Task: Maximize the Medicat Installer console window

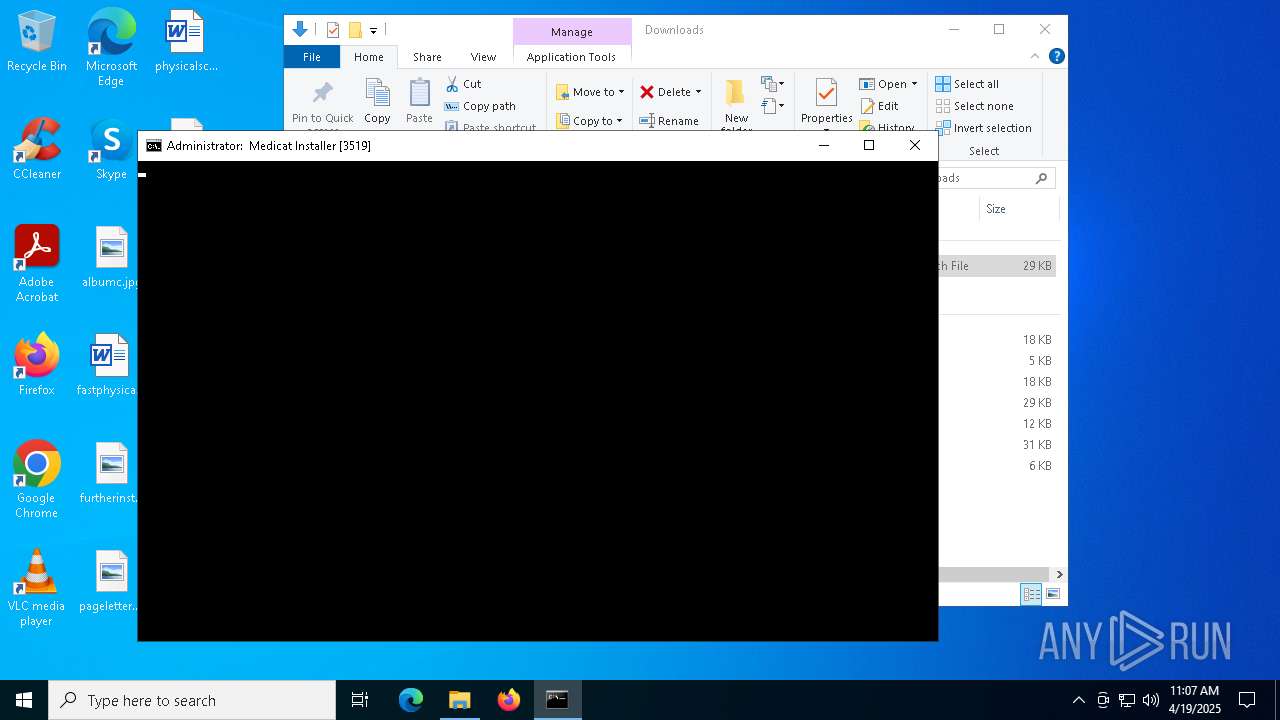Action: click(x=869, y=145)
